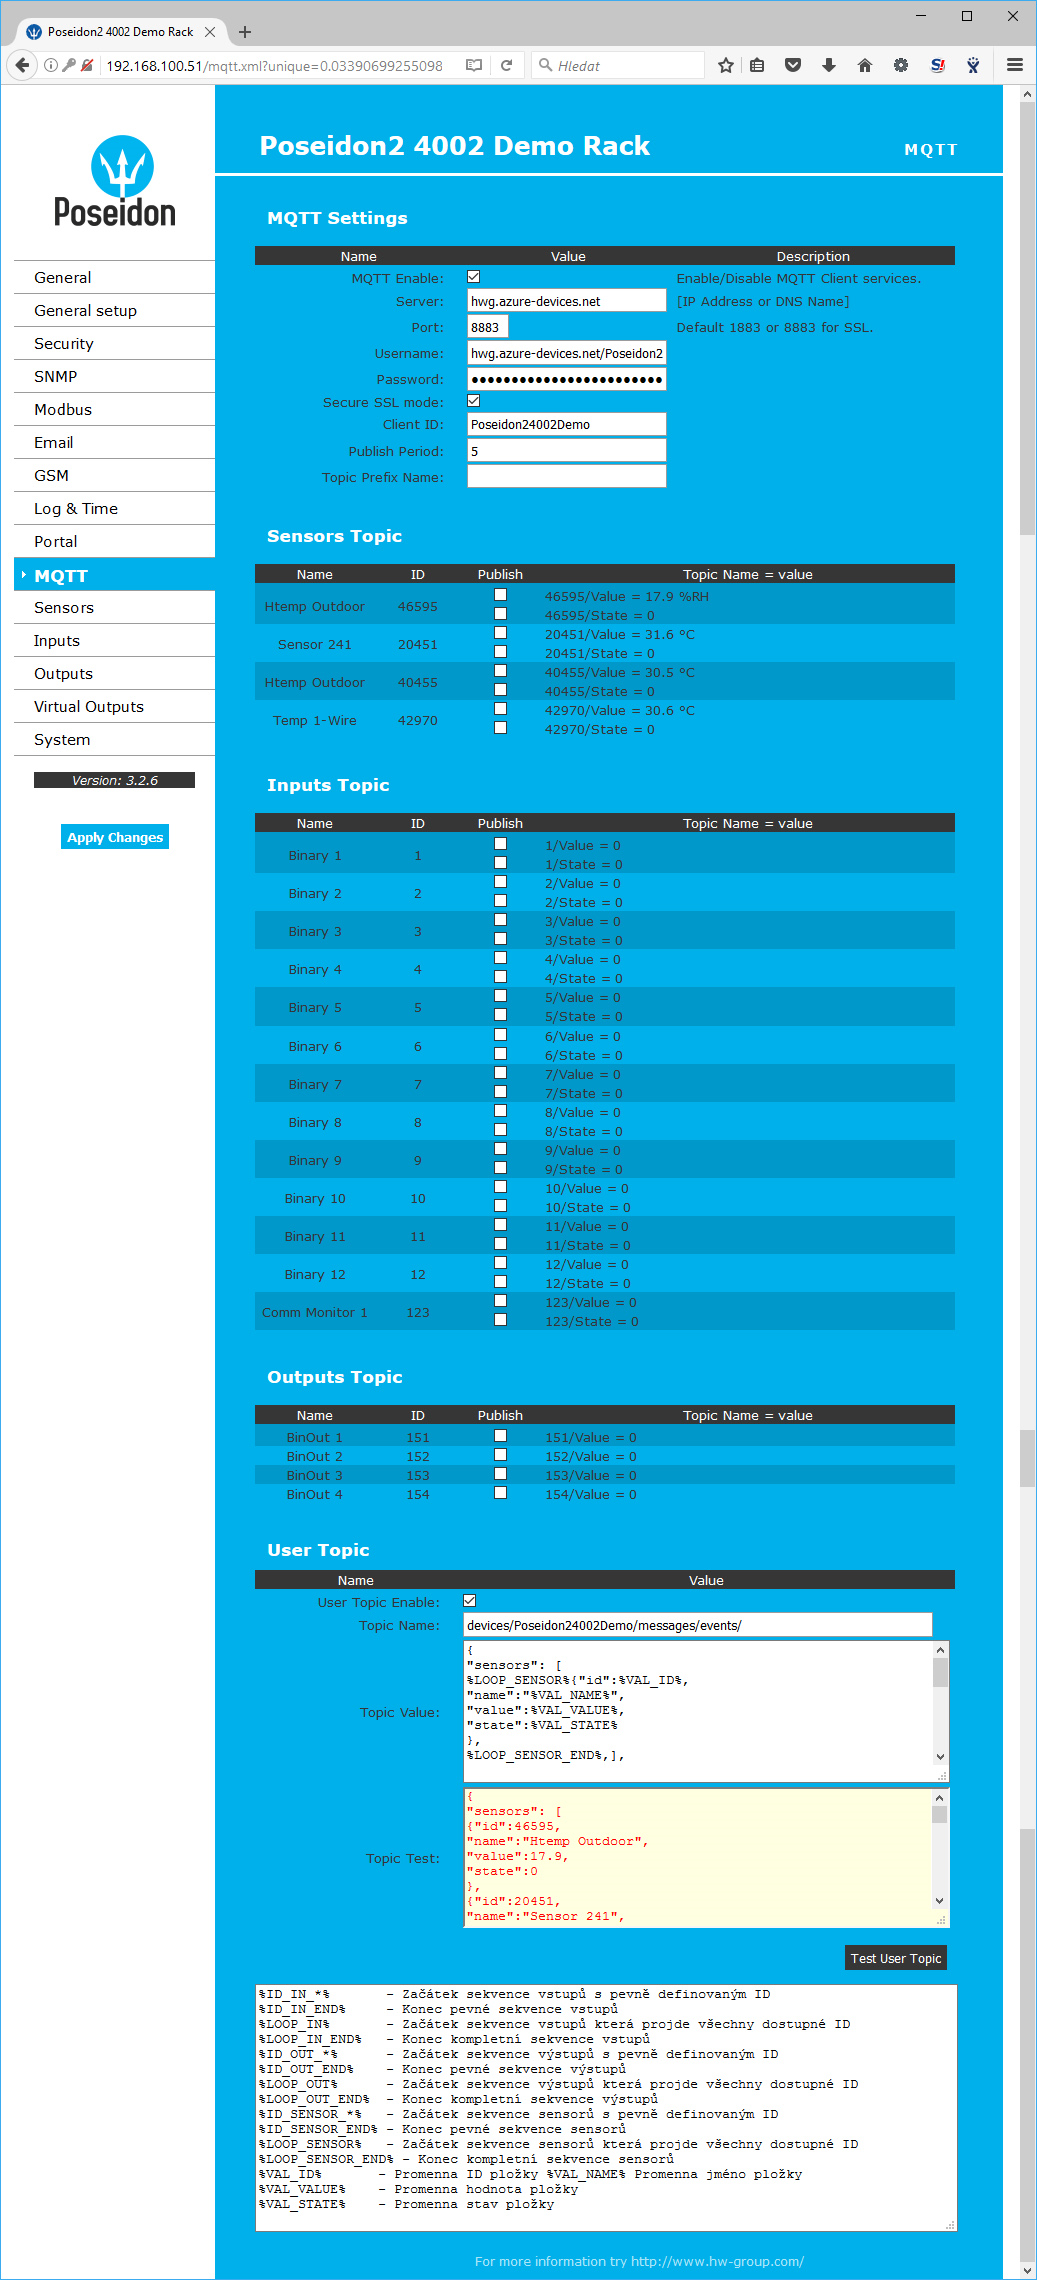Image resolution: width=1037 pixels, height=2280 pixels.
Task: Click the Portal menu item
Action: [114, 541]
